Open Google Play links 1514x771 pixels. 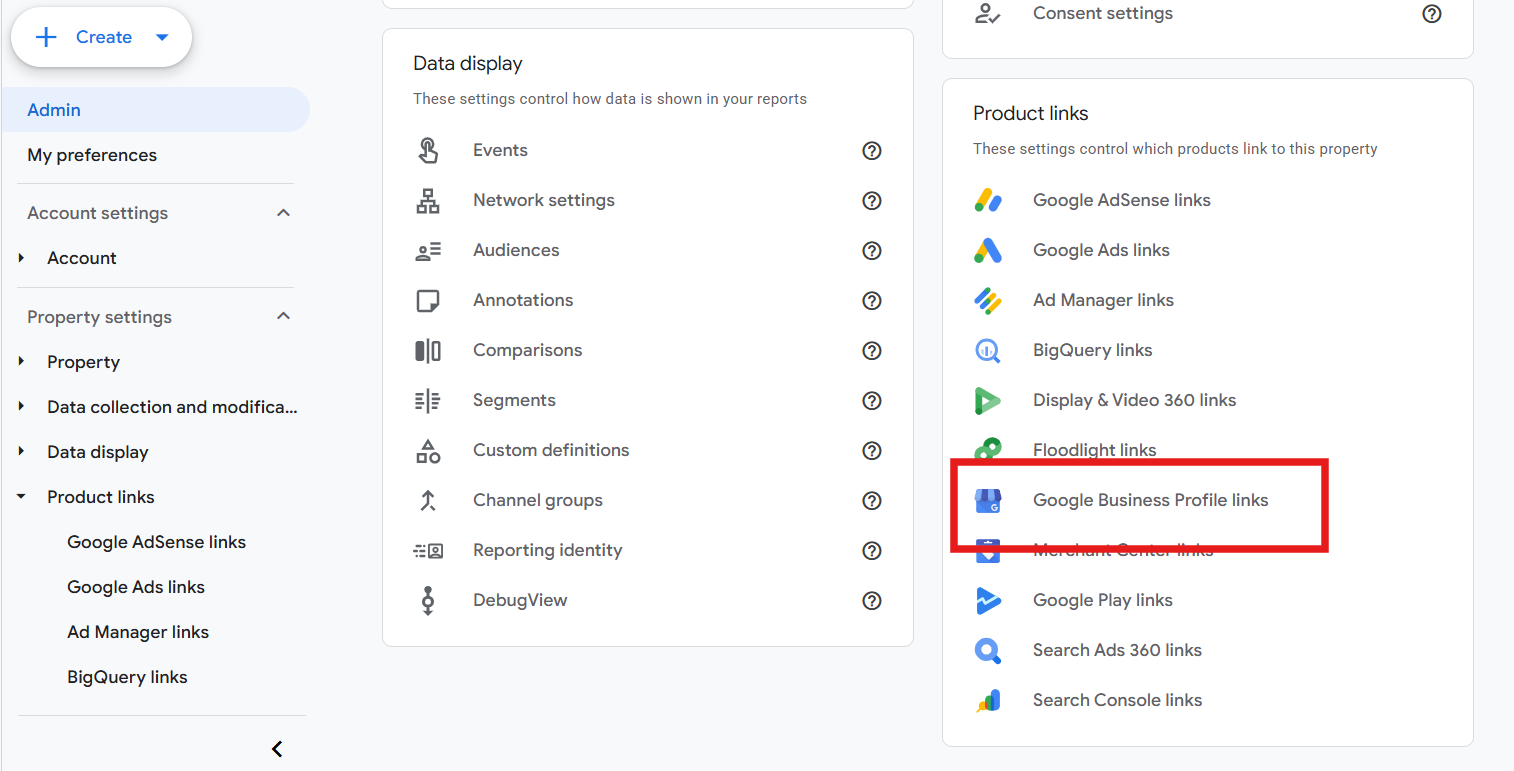point(1102,600)
